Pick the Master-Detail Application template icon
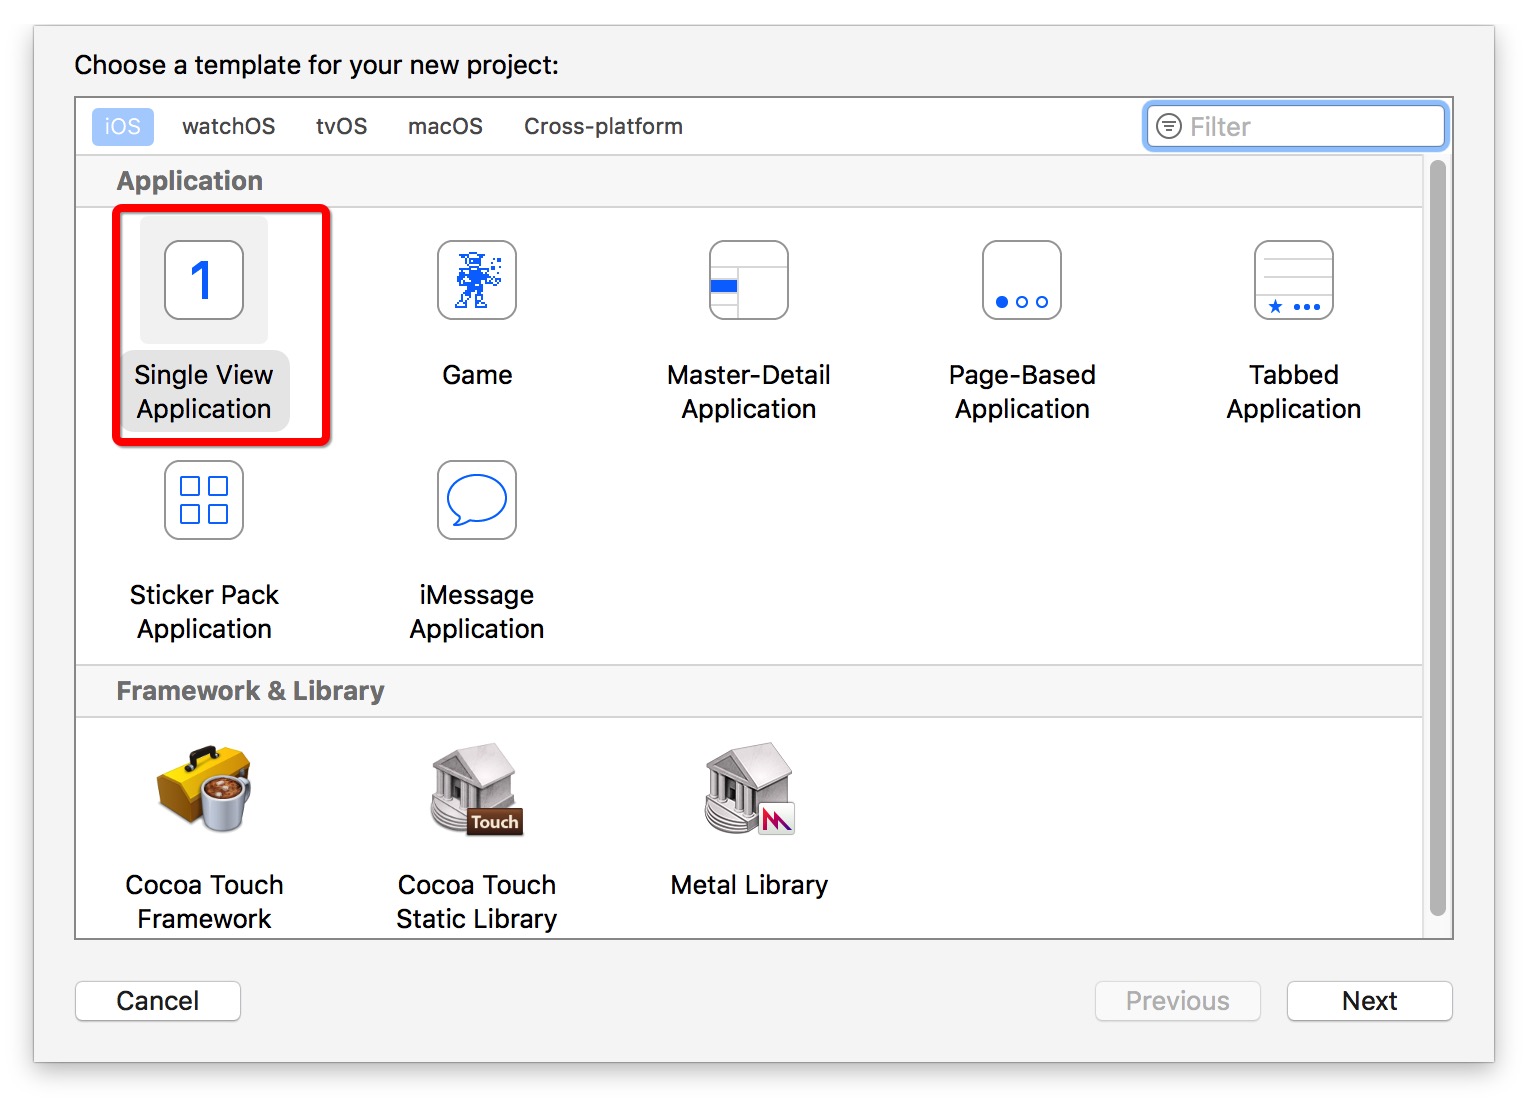Image resolution: width=1528 pixels, height=1104 pixels. pyautogui.click(x=749, y=280)
